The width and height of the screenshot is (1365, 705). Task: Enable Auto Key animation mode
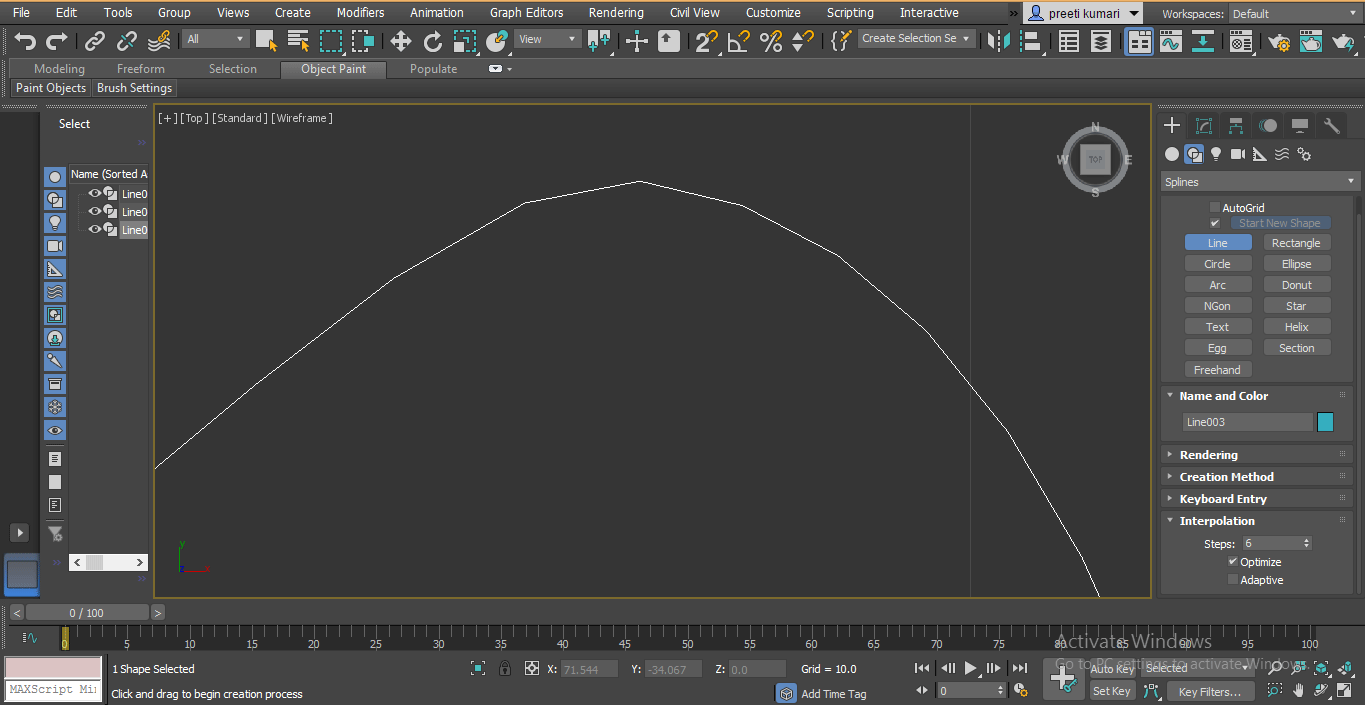[1111, 669]
